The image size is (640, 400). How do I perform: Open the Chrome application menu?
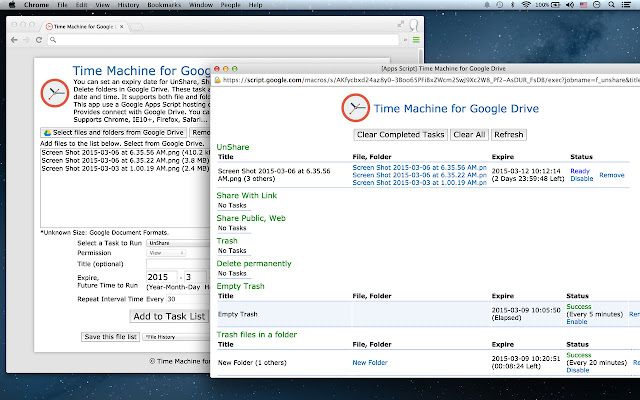click(x=36, y=5)
